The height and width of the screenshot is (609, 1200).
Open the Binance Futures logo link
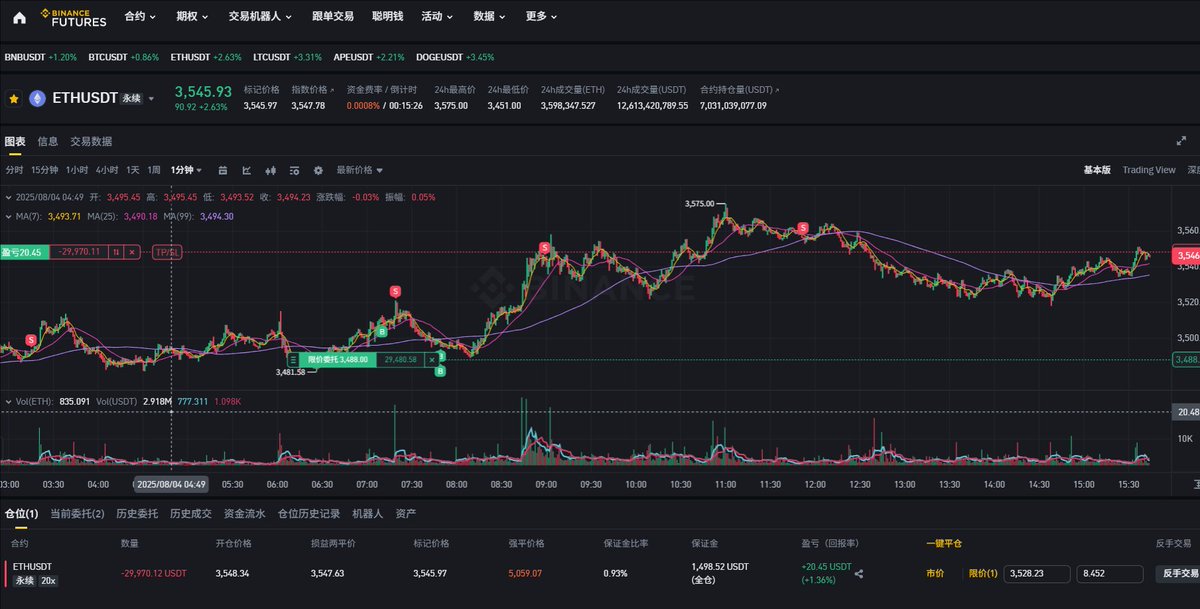click(72, 17)
